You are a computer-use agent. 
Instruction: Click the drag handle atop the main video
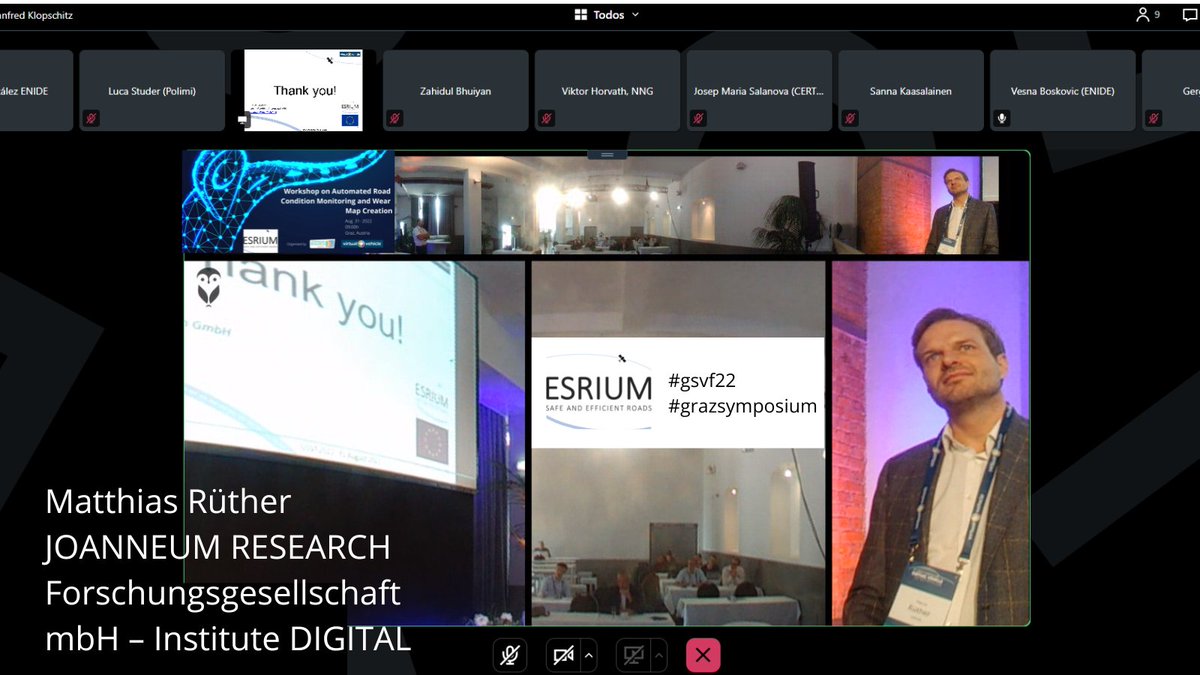[x=607, y=155]
